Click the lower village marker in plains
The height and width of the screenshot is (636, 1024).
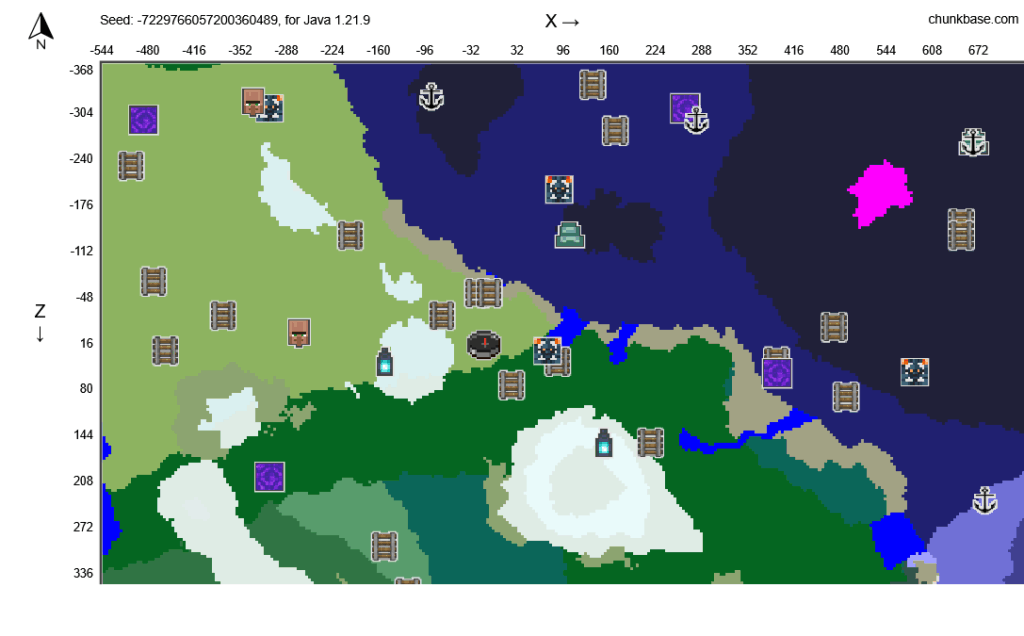coord(298,332)
